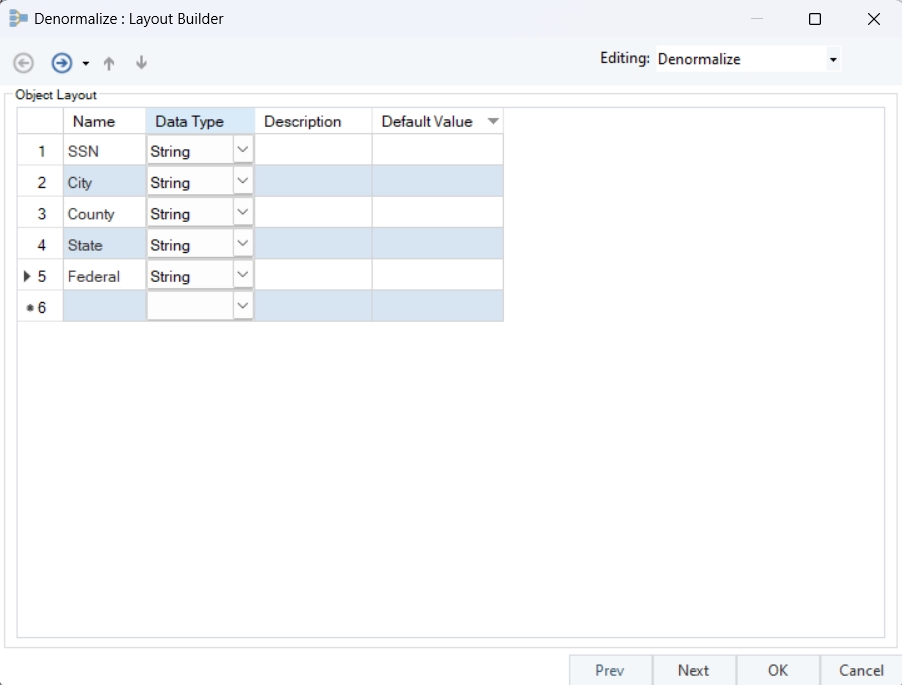Expand Data Type dropdown for Federal row

click(243, 275)
